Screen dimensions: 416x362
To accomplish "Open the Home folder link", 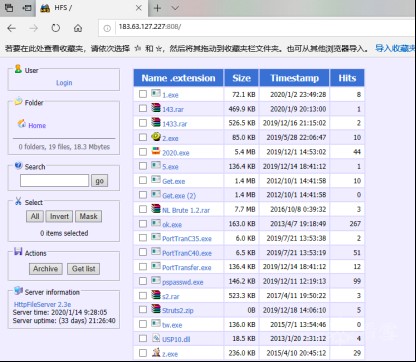I will pos(37,126).
